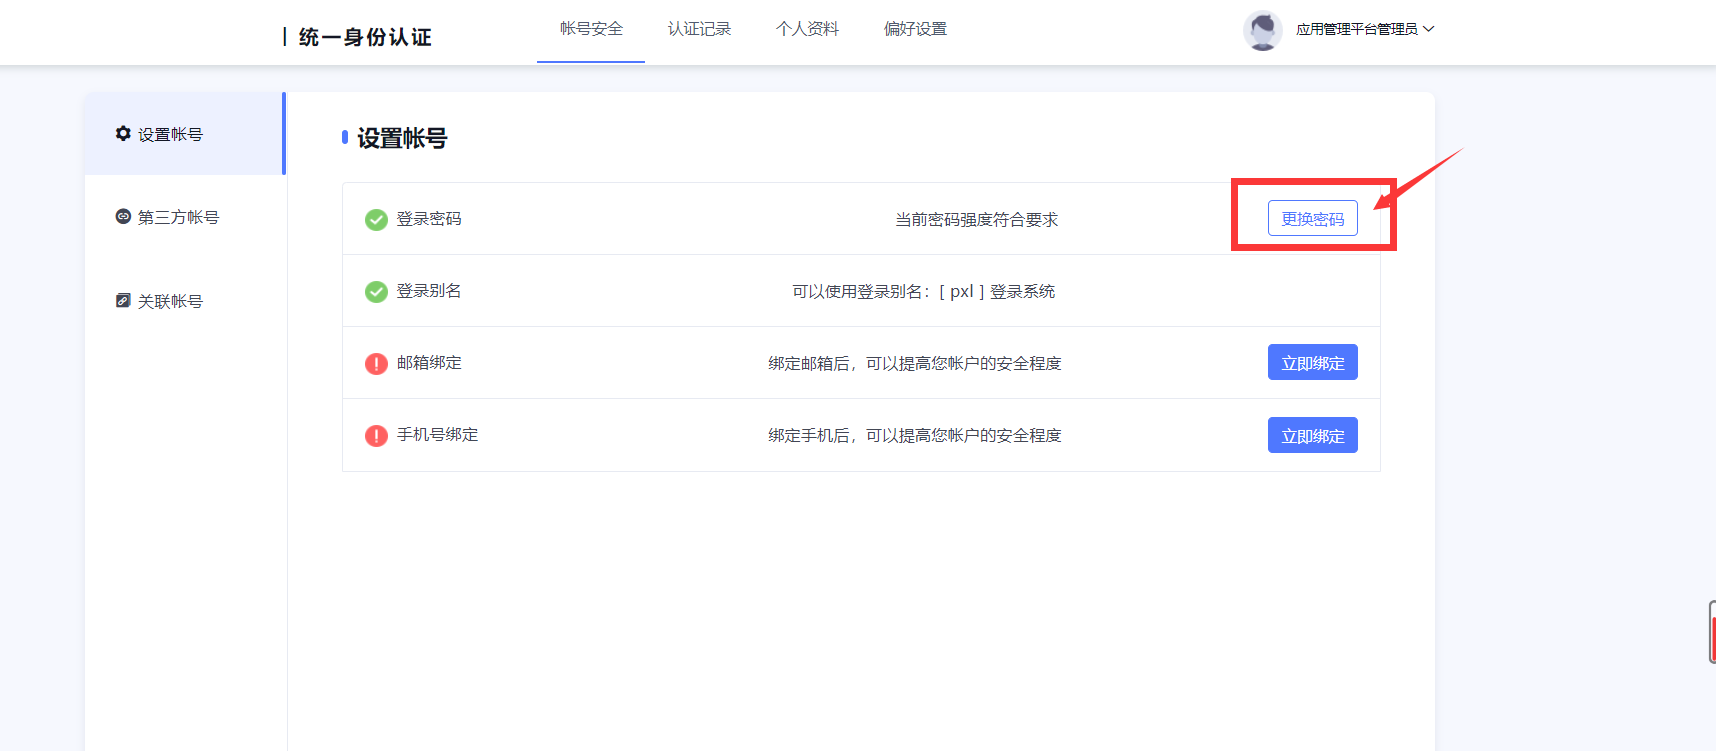Screen dimensions: 1716x751
Task: Switch to the 帐号安全 tab
Action: click(591, 29)
